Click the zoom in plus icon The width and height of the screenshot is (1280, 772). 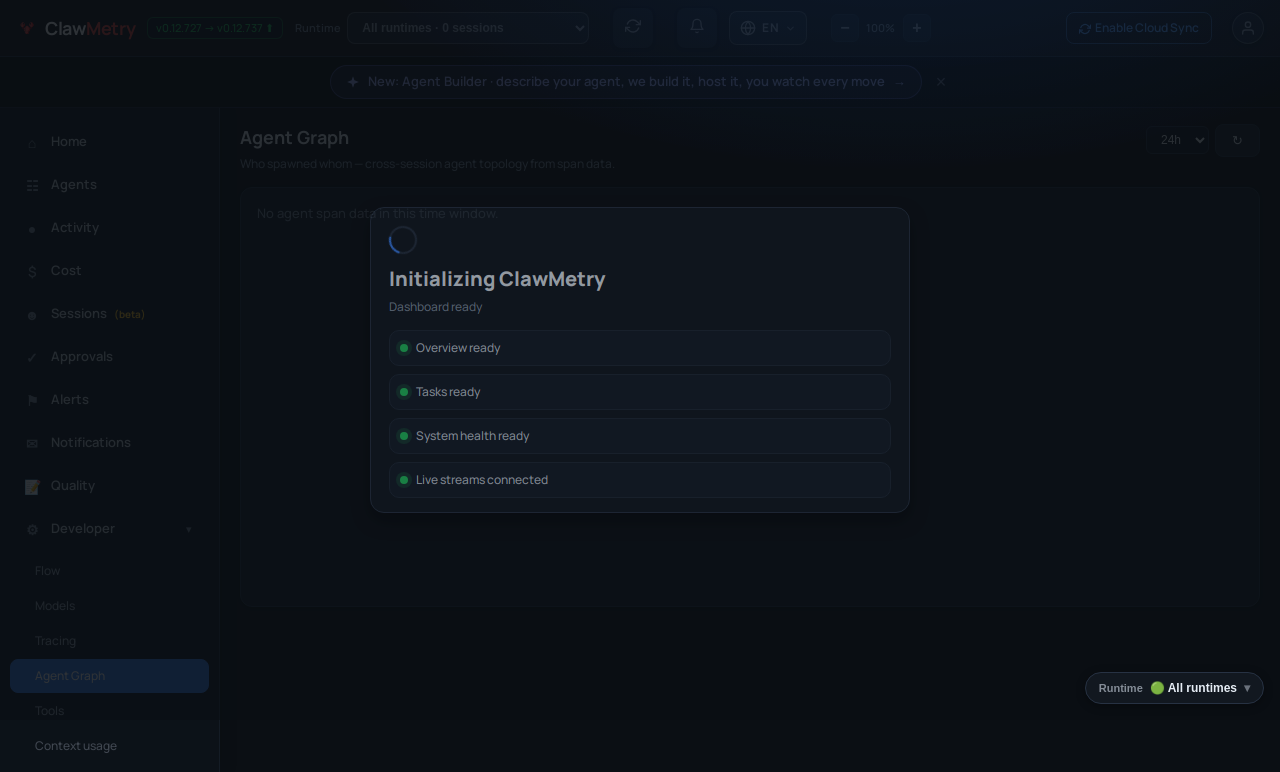pos(916,28)
